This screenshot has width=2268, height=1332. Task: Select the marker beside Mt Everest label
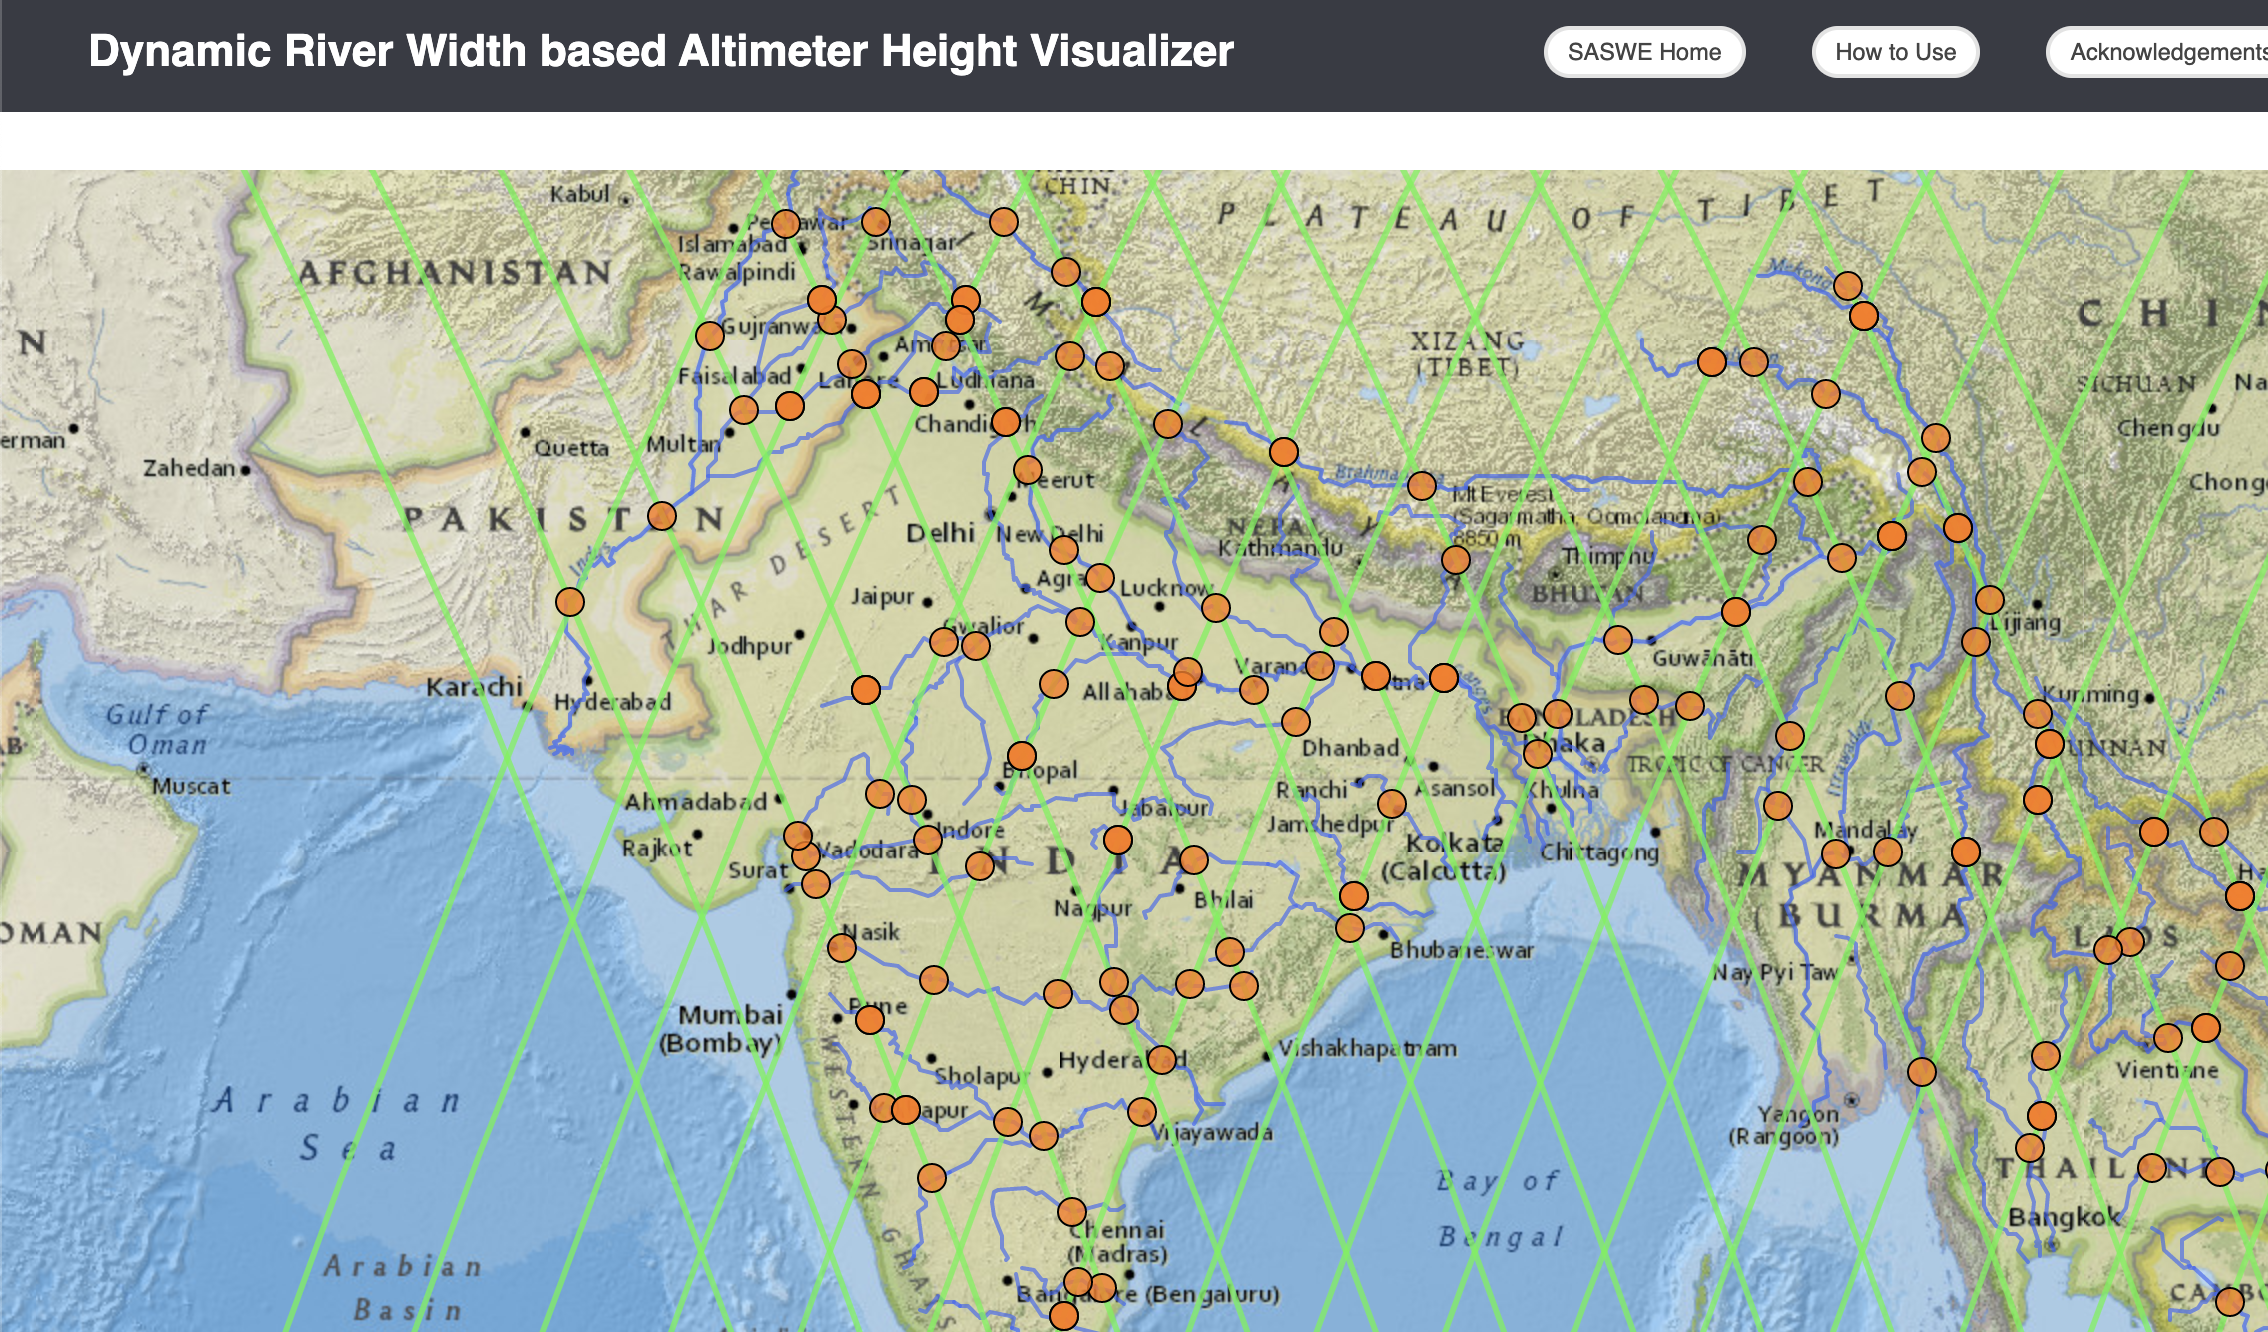point(1422,487)
